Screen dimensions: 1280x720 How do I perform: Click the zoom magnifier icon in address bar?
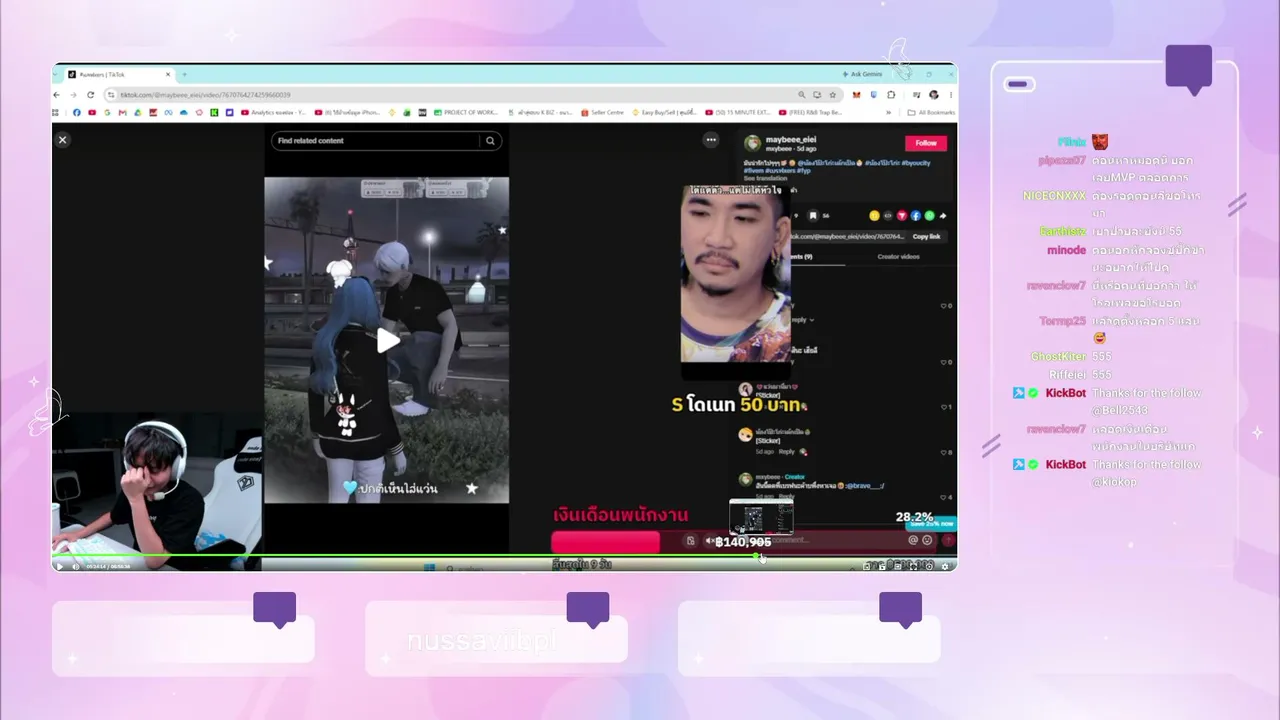(802, 95)
